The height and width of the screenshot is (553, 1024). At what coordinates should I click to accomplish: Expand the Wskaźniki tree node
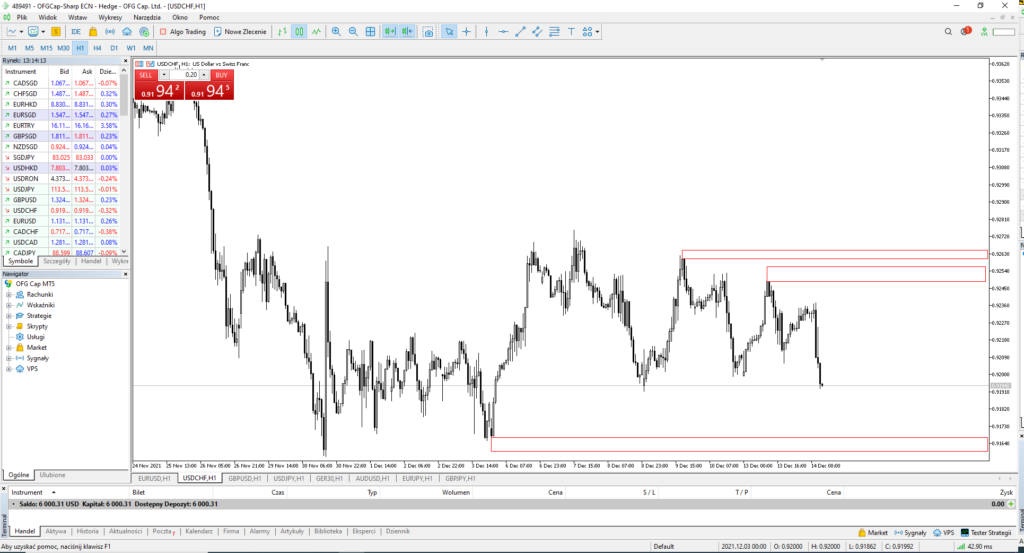pos(9,305)
